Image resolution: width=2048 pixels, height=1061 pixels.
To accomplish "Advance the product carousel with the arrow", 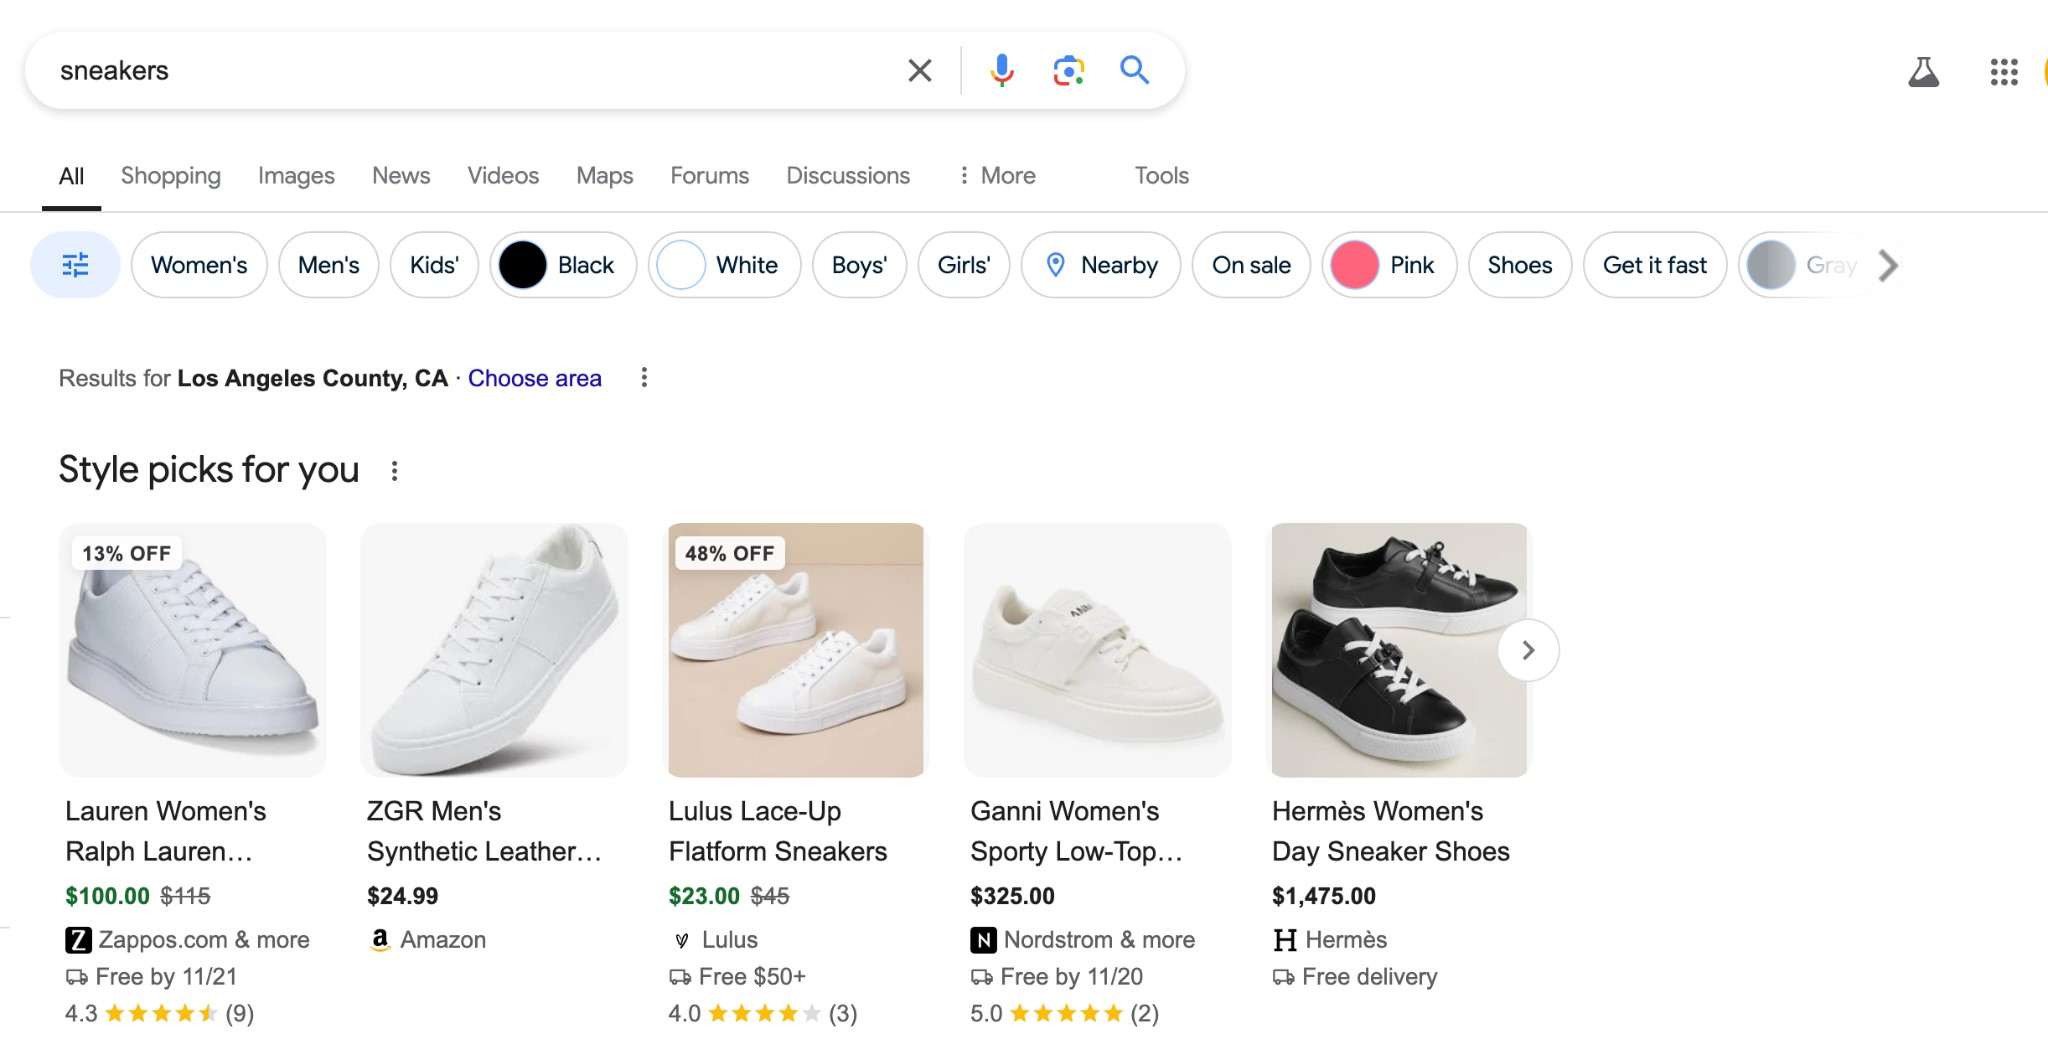I will pyautogui.click(x=1528, y=650).
